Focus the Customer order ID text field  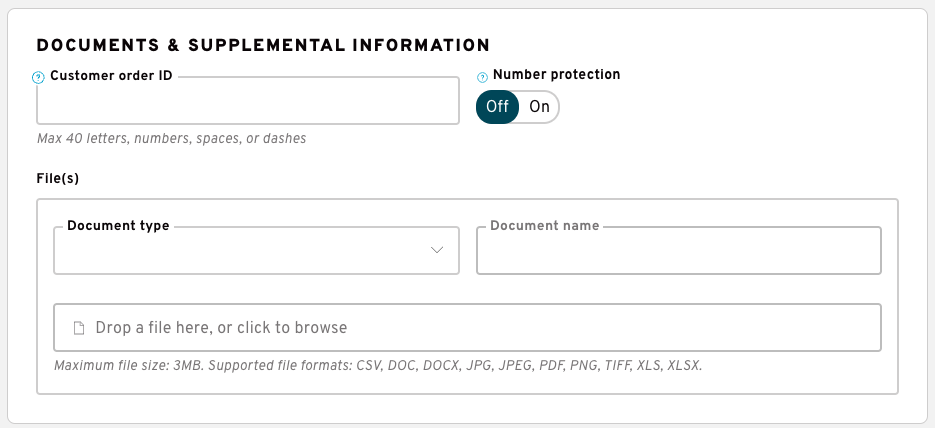(248, 100)
